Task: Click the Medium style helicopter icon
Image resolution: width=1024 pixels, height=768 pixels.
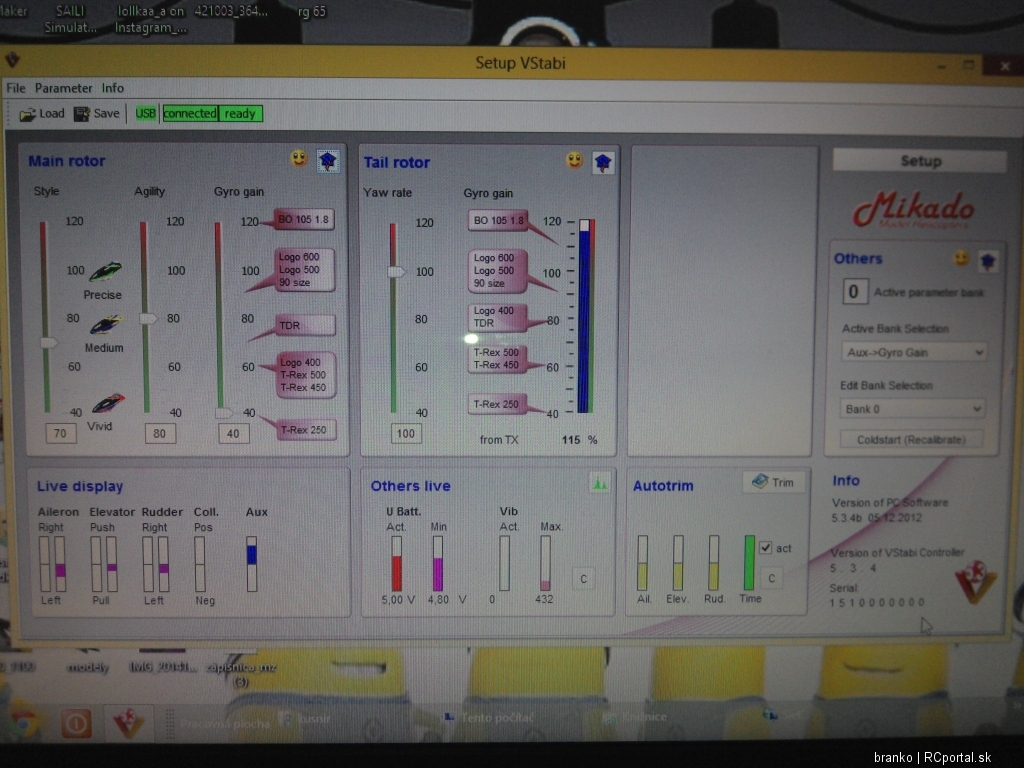Action: pos(105,325)
